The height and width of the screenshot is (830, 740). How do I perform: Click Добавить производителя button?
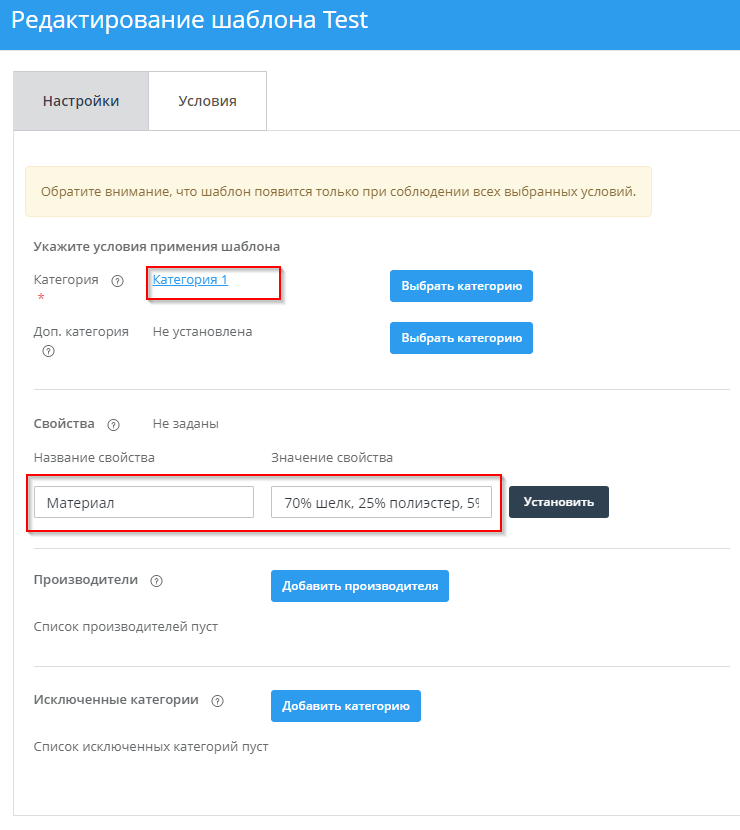tap(360, 586)
